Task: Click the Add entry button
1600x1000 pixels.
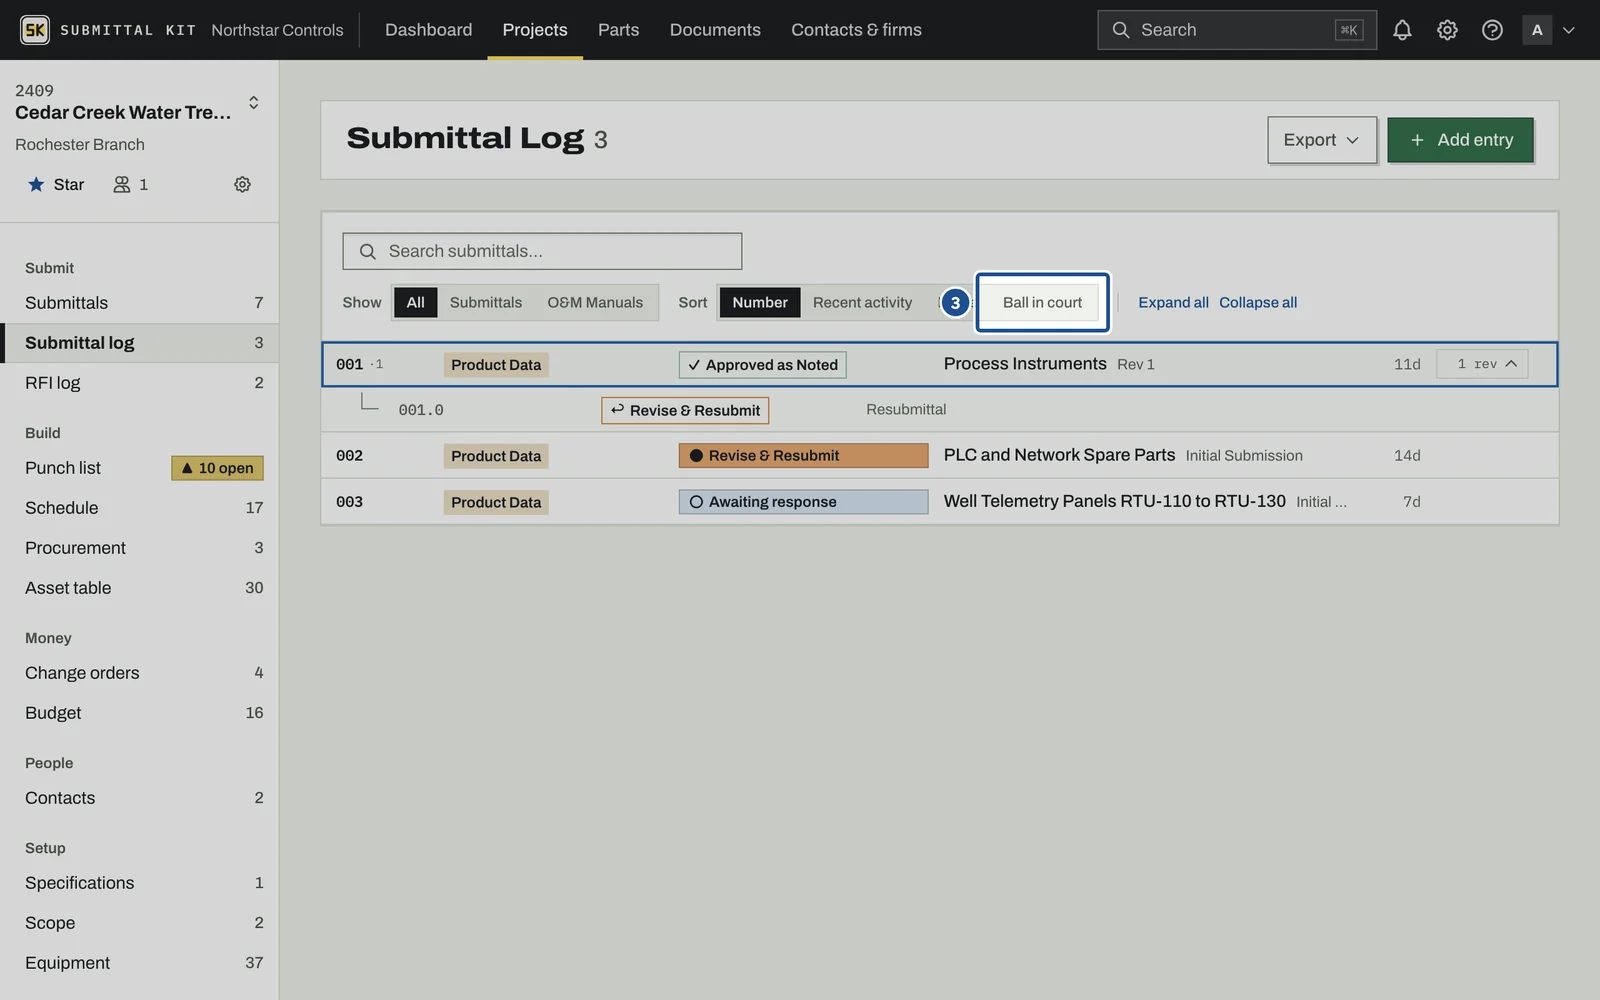Action: [x=1460, y=140]
